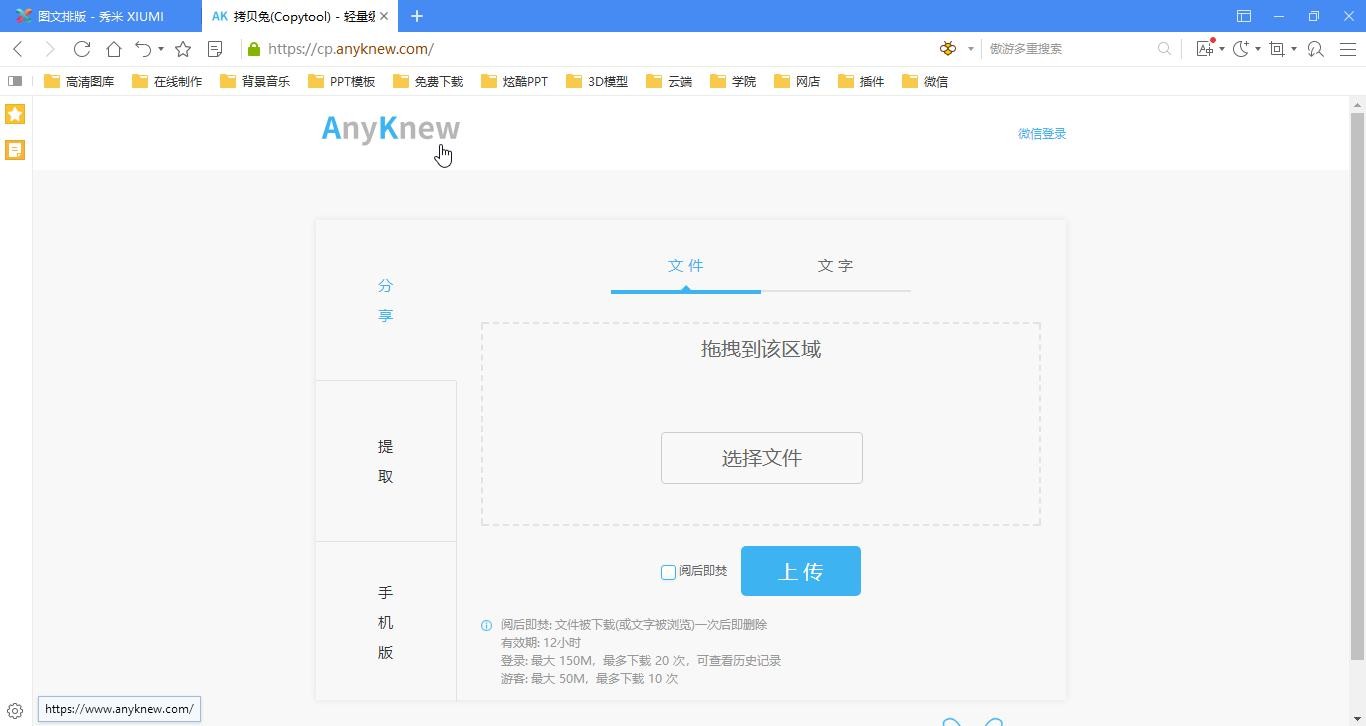This screenshot has width=1366, height=726.
Task: Click the browser home icon
Action: click(x=114, y=49)
